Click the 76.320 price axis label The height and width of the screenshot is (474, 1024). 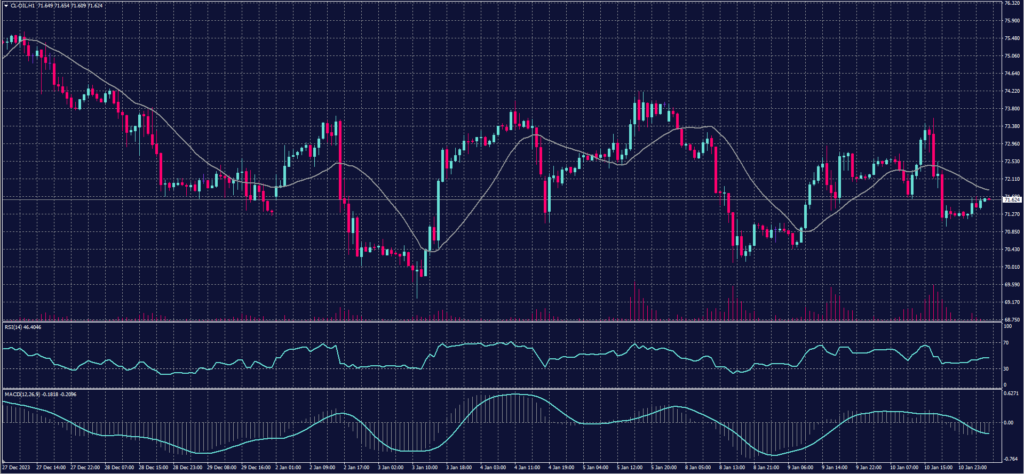point(1010,3)
